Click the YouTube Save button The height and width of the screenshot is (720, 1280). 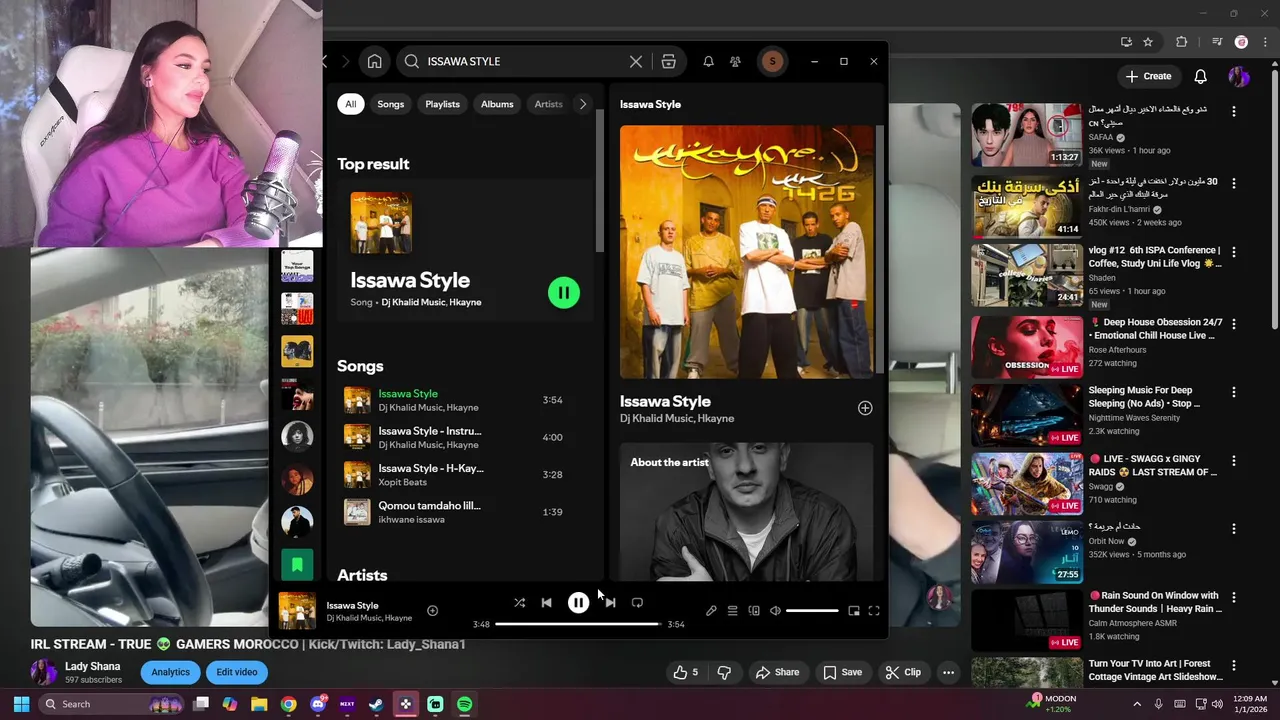pyautogui.click(x=842, y=672)
